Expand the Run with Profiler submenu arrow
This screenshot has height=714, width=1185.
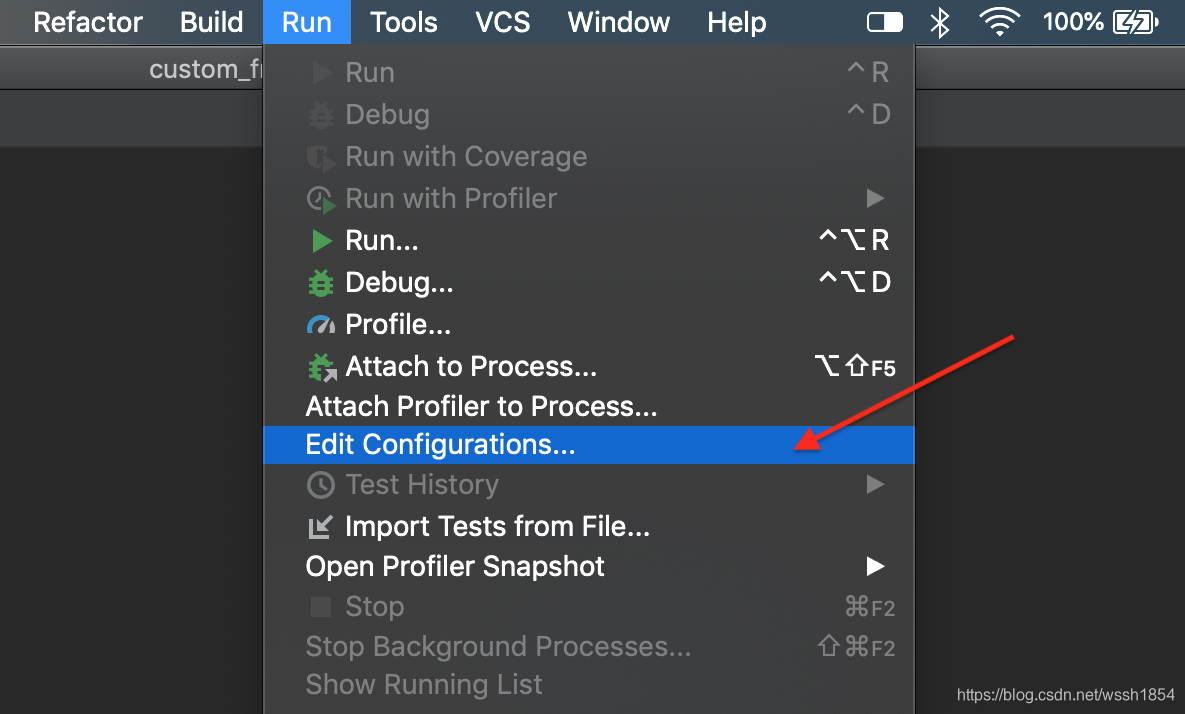pos(875,198)
